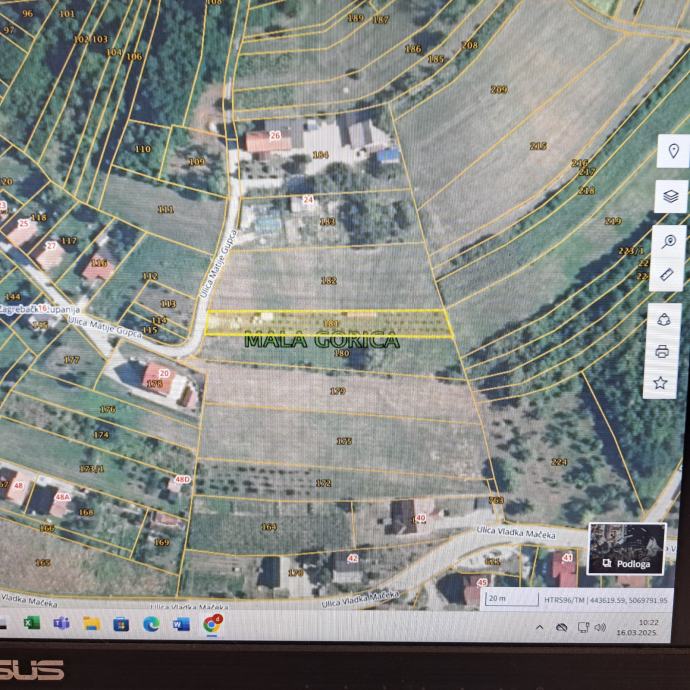Click house number marker 20

click(164, 373)
